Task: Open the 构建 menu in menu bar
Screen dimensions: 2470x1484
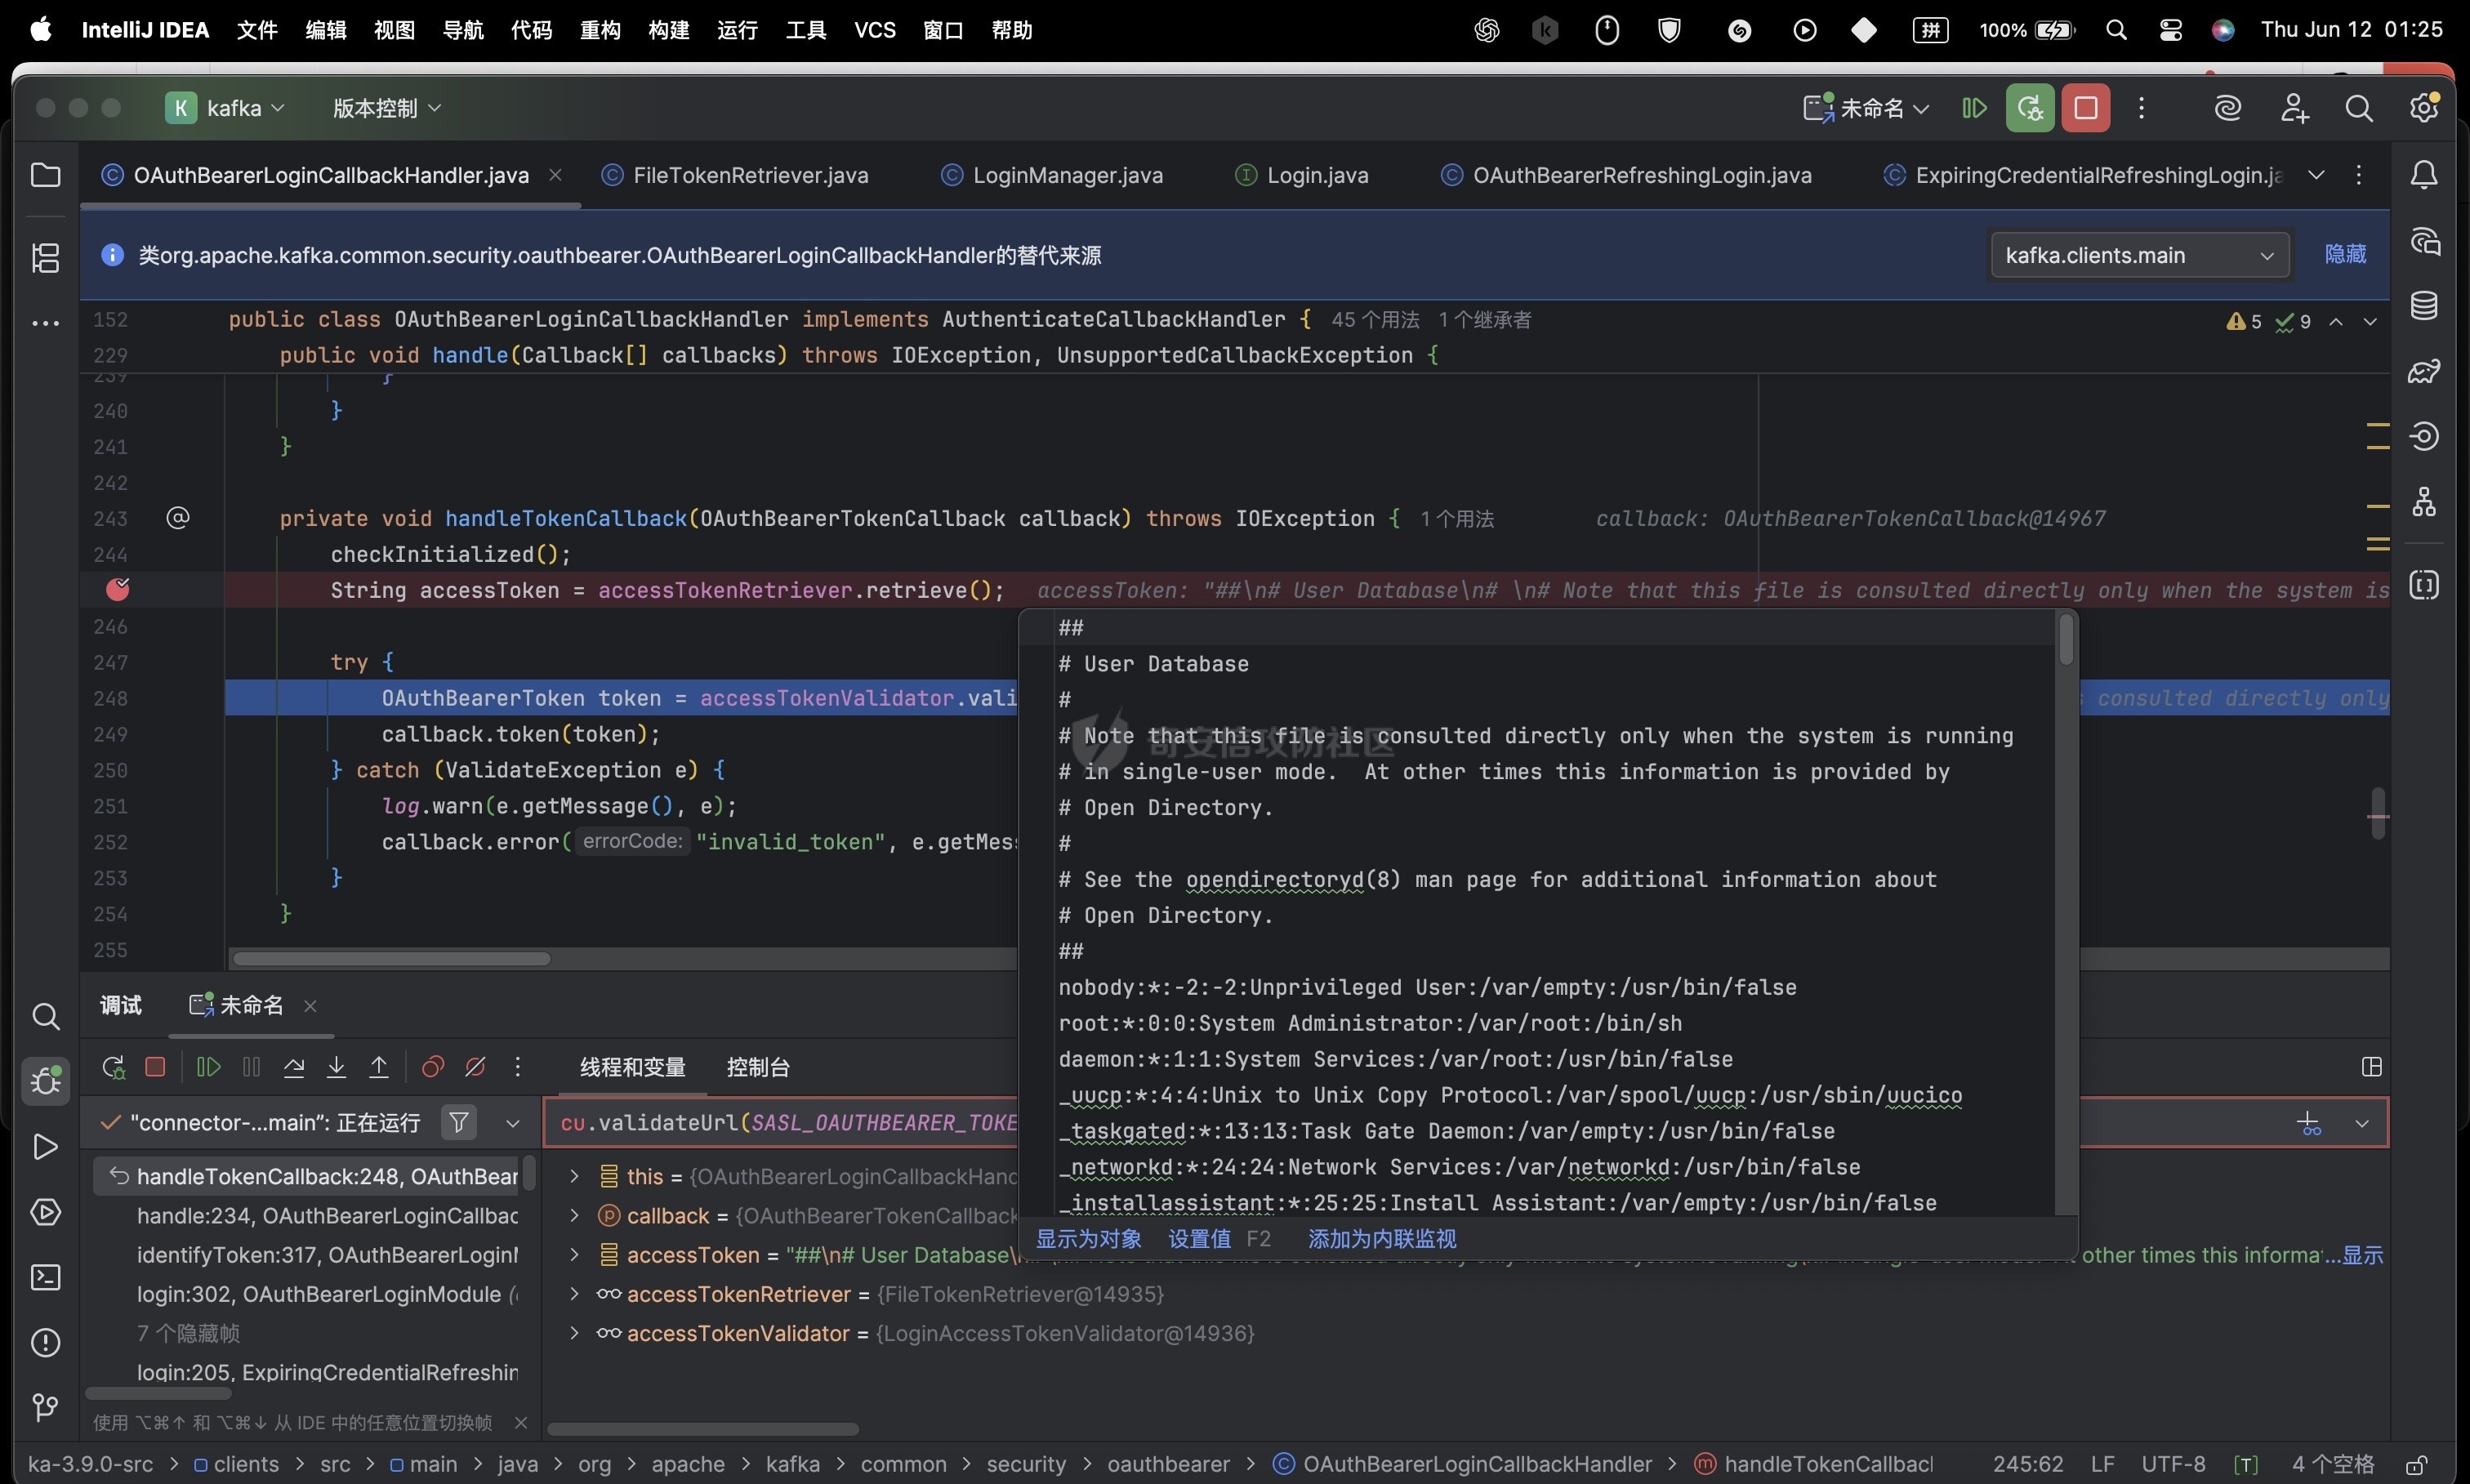Action: pyautogui.click(x=668, y=30)
